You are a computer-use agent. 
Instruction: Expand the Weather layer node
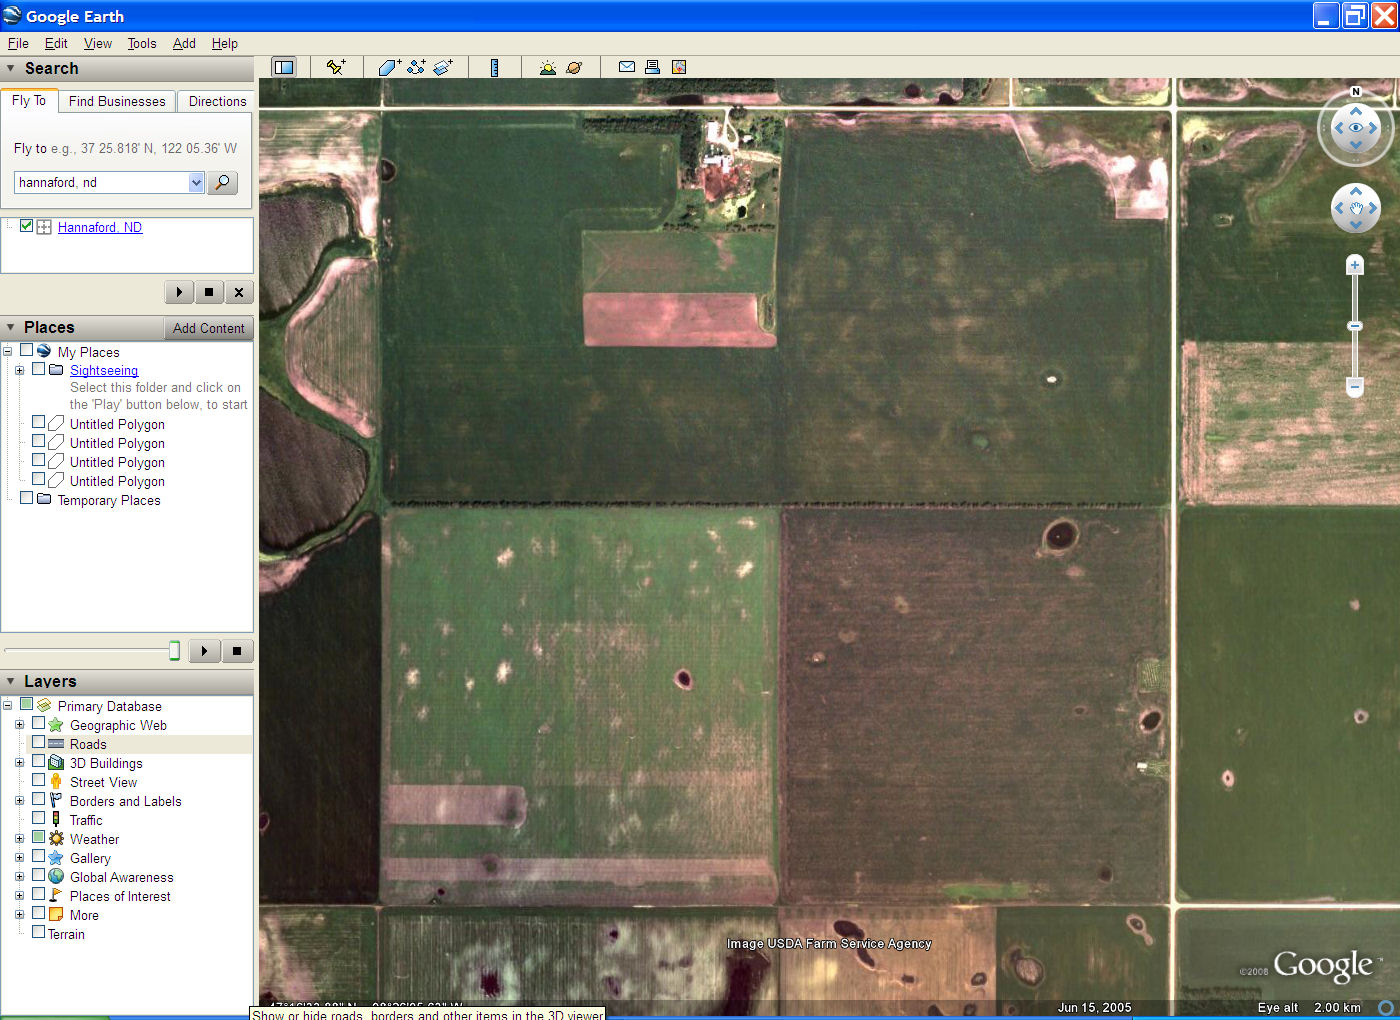click(19, 839)
